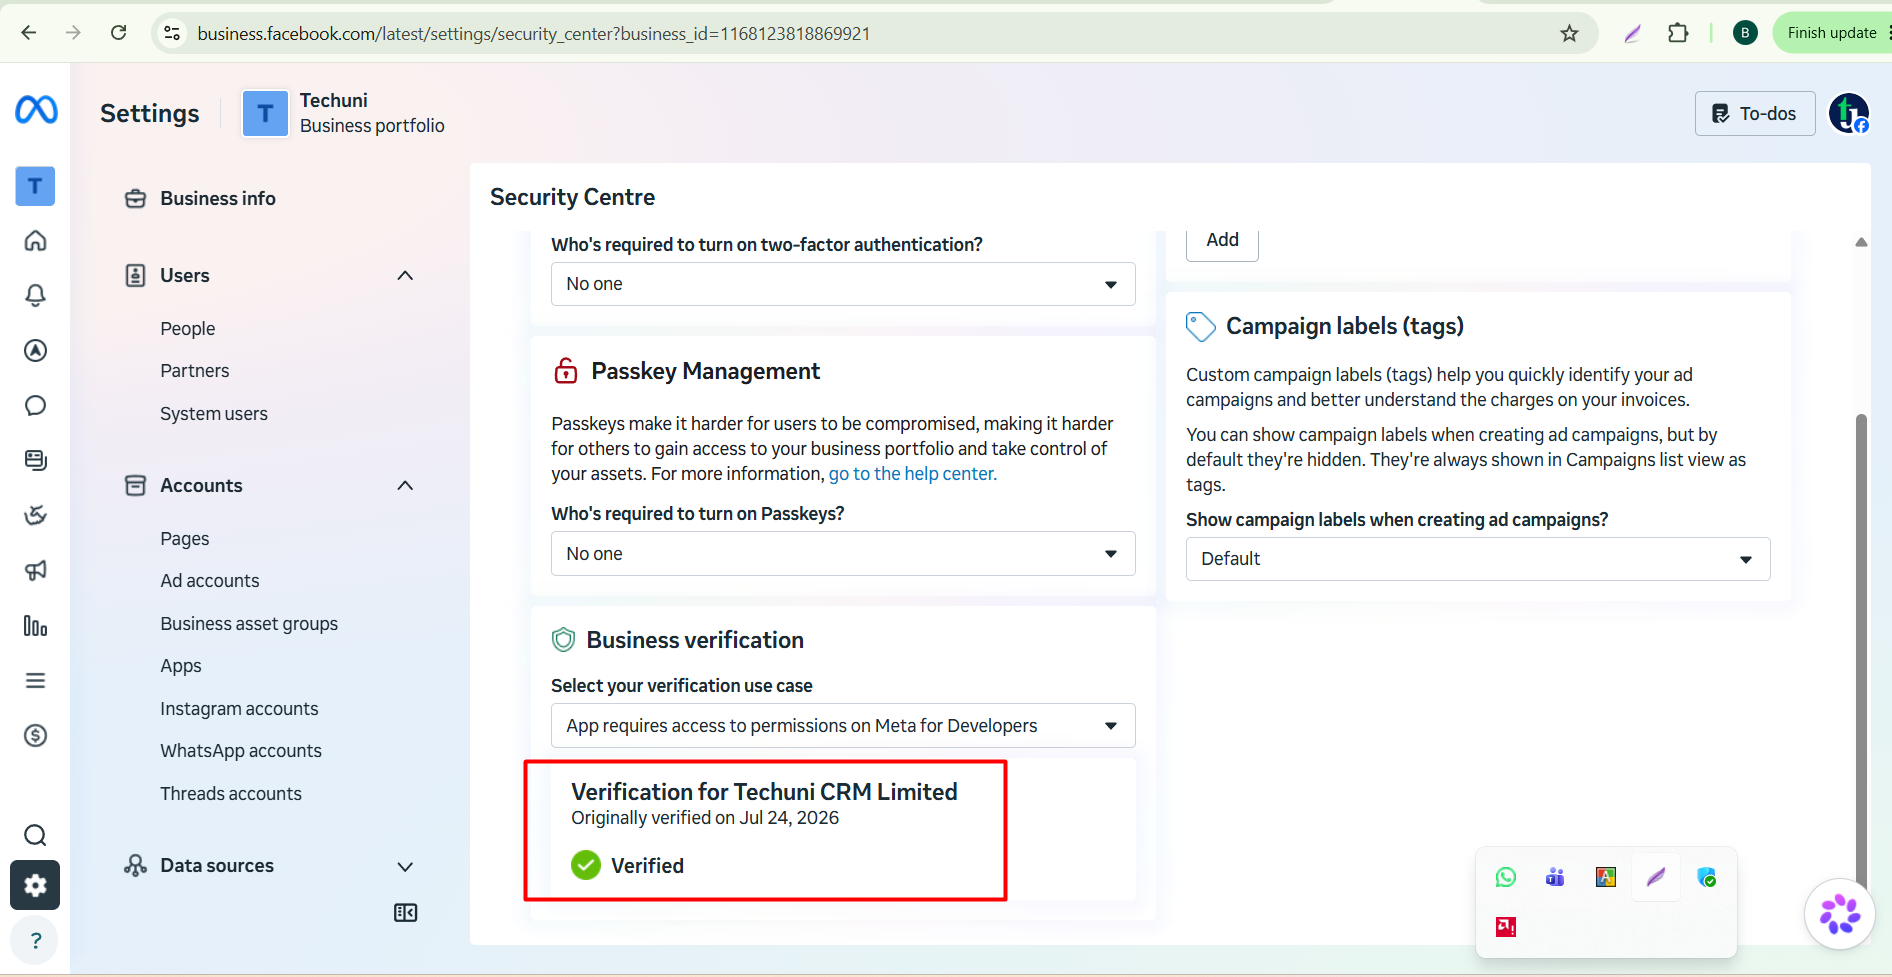
Task: Click the Add button
Action: click(x=1222, y=241)
